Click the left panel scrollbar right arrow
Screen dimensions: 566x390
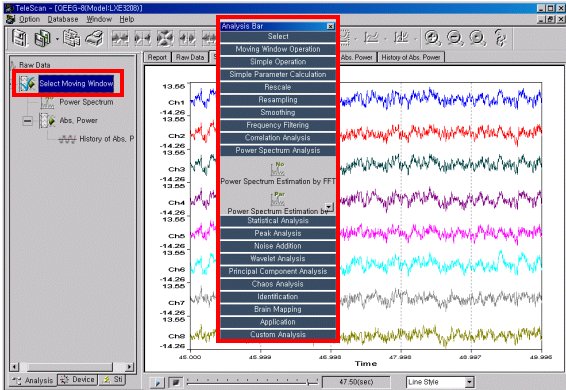tap(129, 367)
